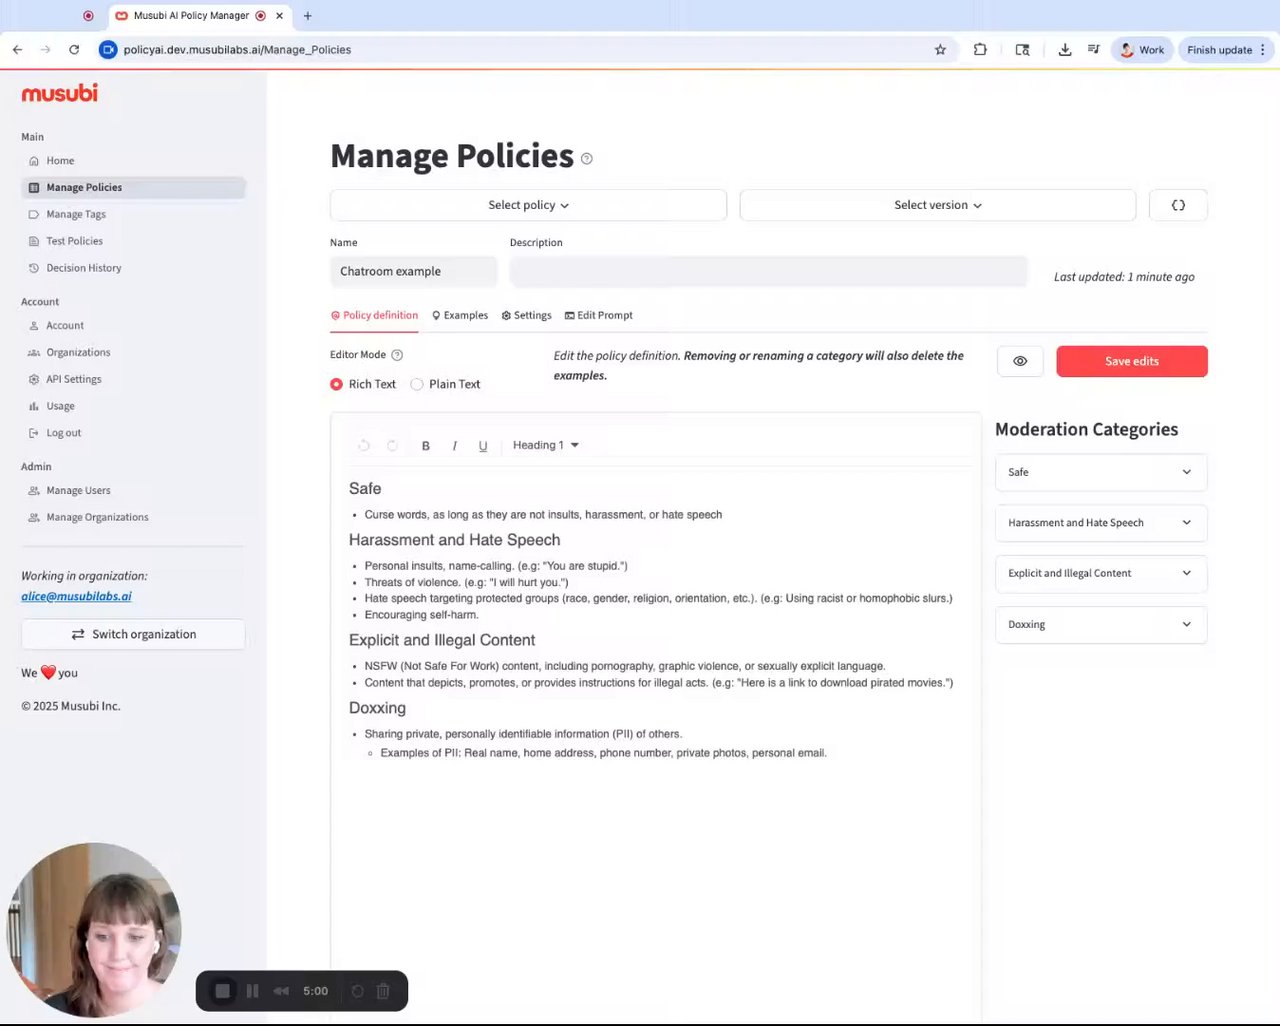Expand Explicit and Illegal Content category
The image size is (1280, 1026).
[1101, 573]
